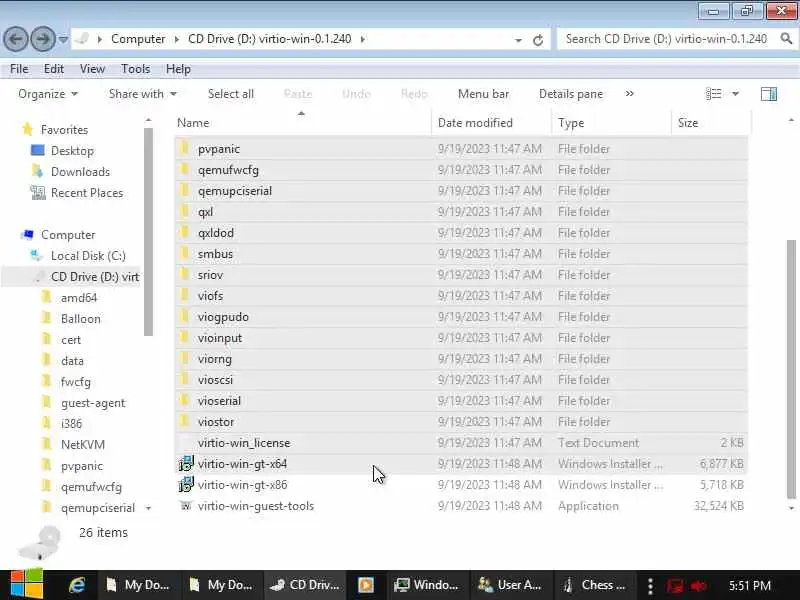This screenshot has width=800, height=600.
Task: Switch to Chess taskbar window
Action: click(x=594, y=585)
